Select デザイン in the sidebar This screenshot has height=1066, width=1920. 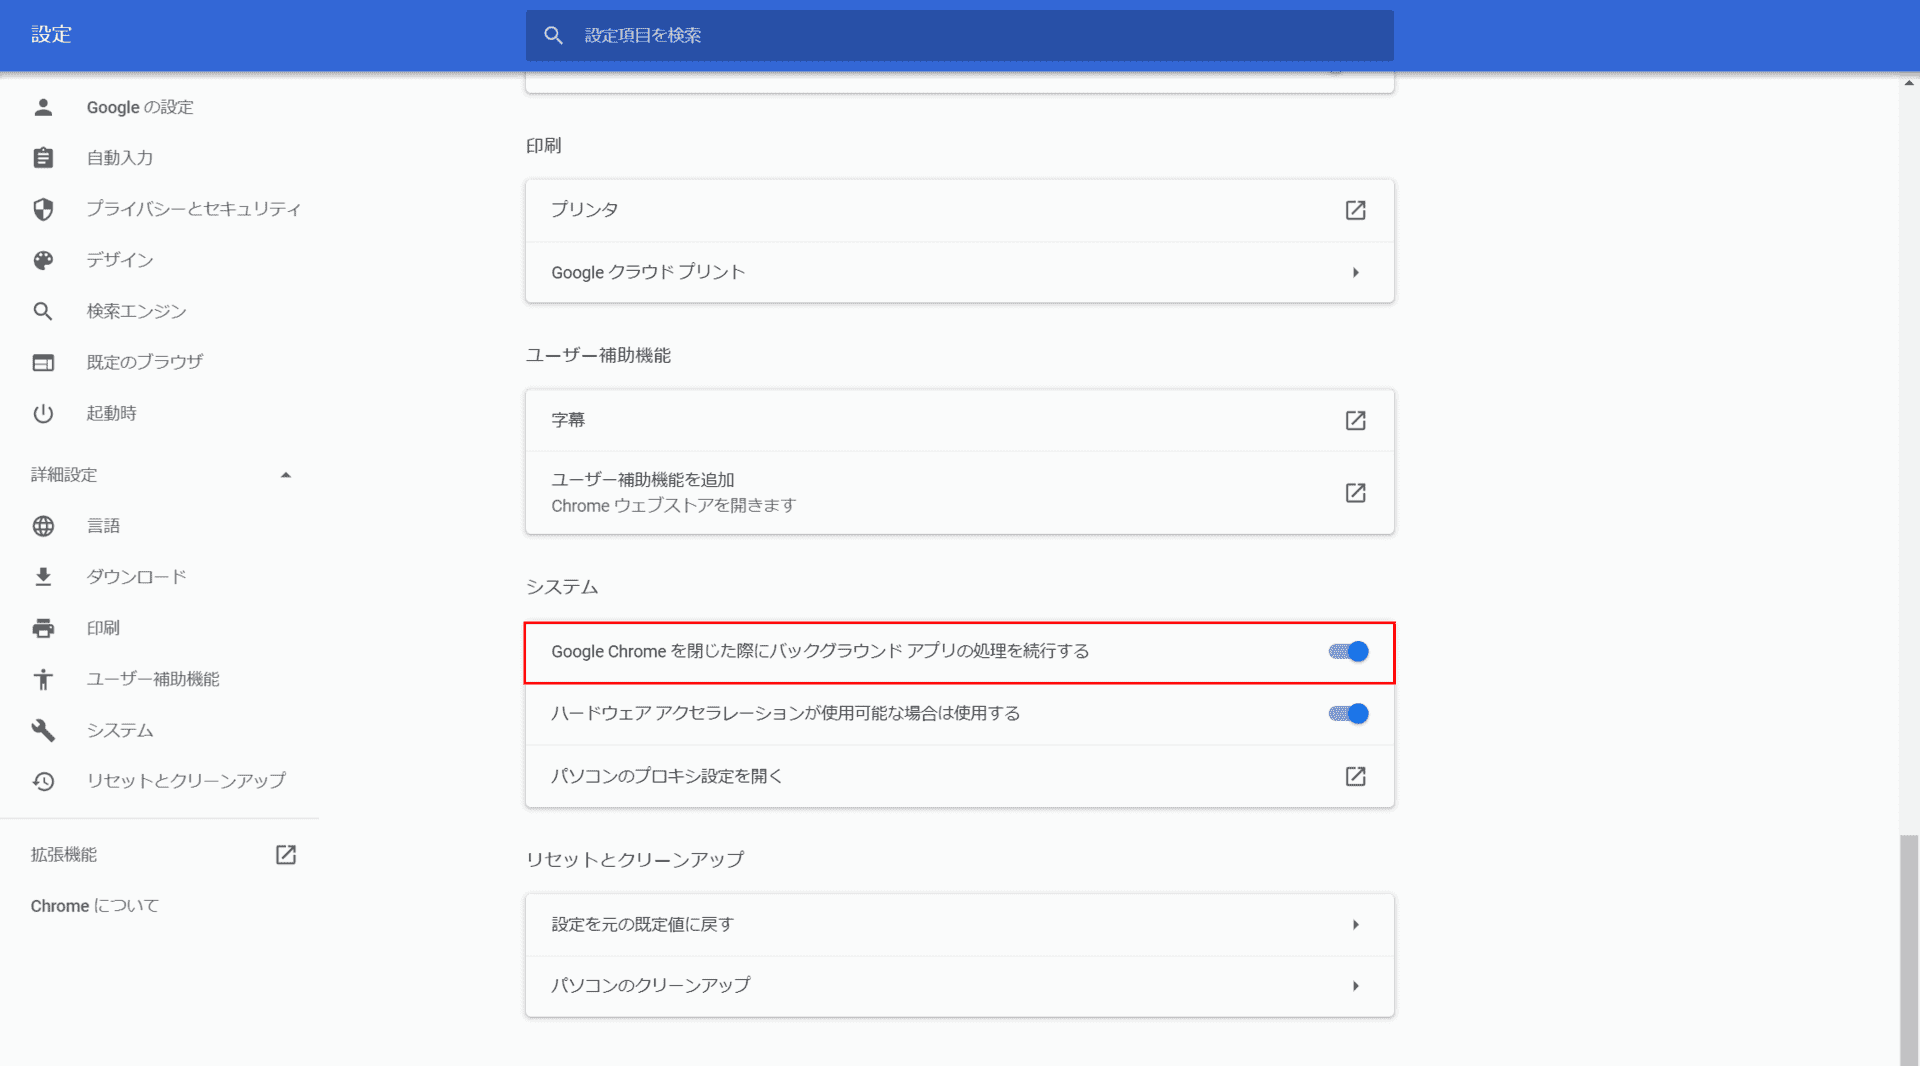click(x=120, y=260)
